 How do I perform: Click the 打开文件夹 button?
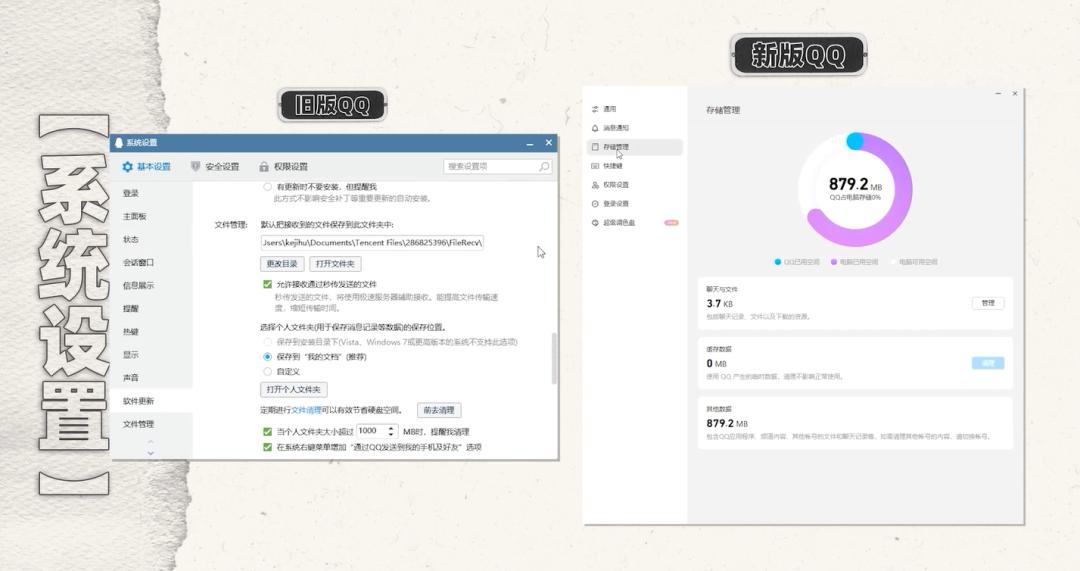coord(335,264)
